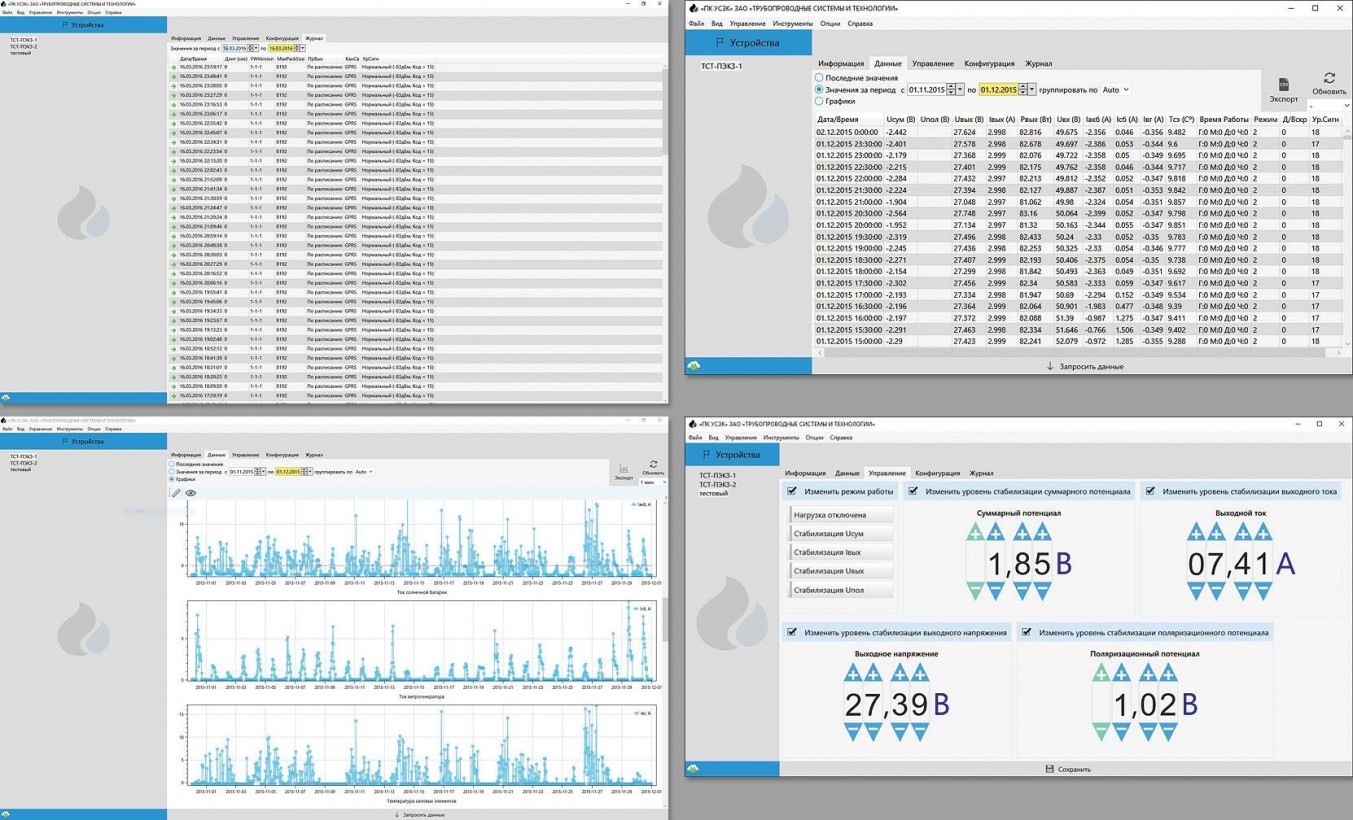Decrease the last digit 1 of 07,41 А
The height and width of the screenshot is (820, 1353).
click(1262, 591)
